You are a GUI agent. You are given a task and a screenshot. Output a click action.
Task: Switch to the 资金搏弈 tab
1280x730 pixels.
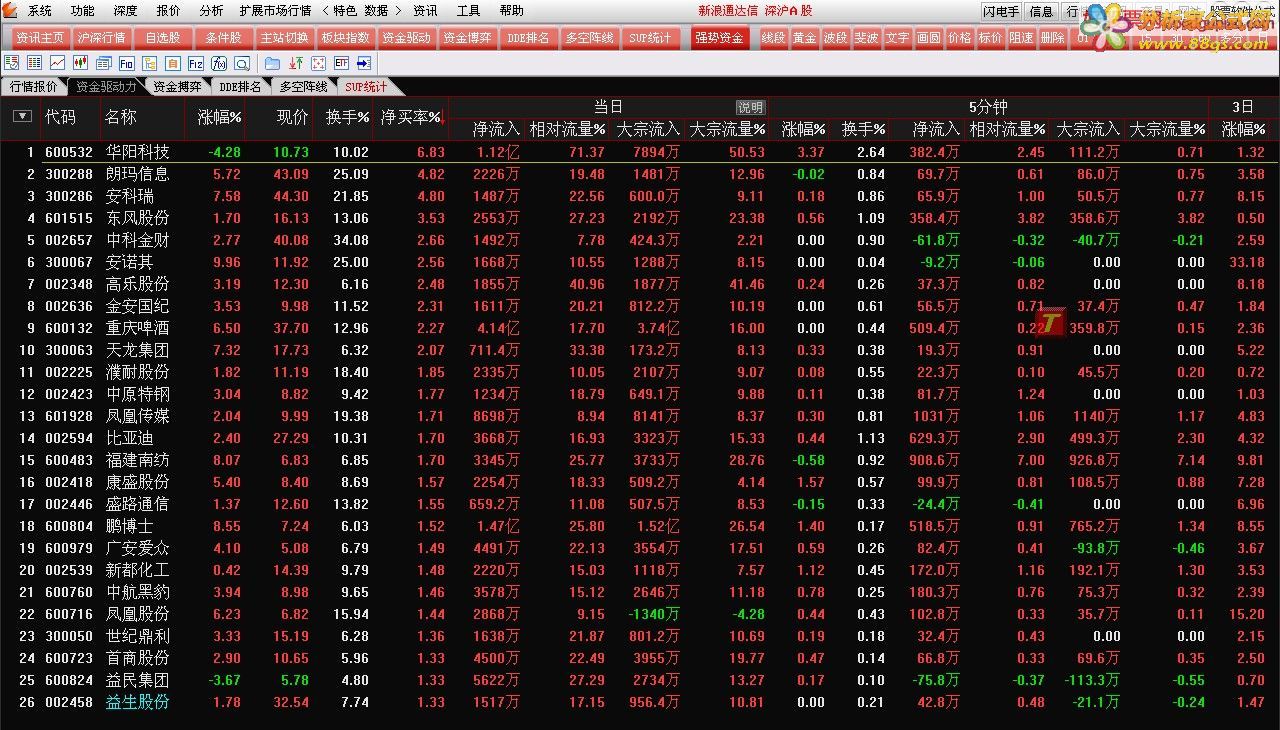pyautogui.click(x=176, y=87)
